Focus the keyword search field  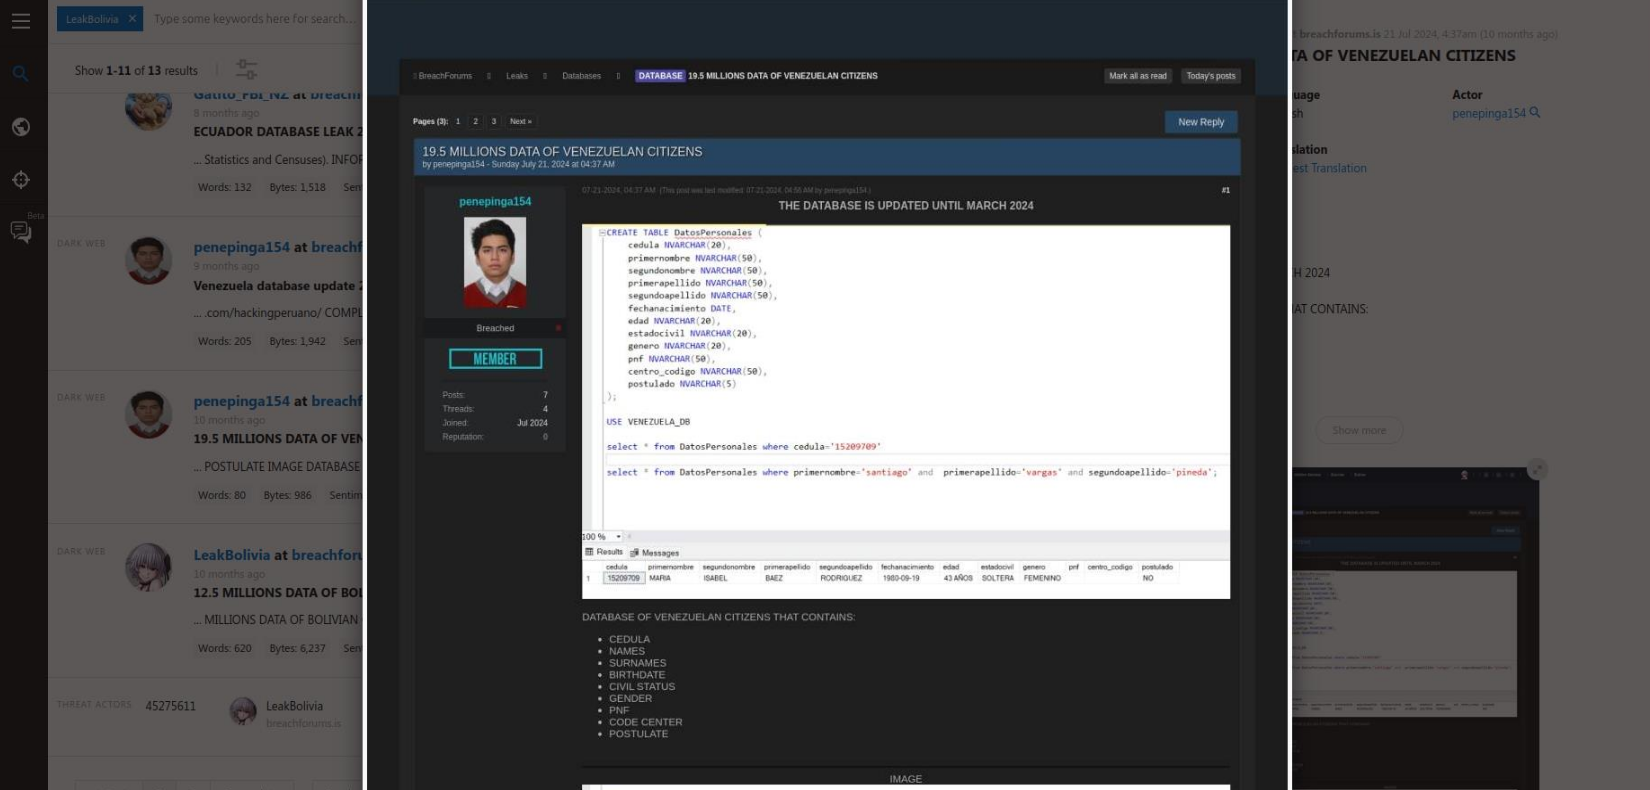point(255,19)
